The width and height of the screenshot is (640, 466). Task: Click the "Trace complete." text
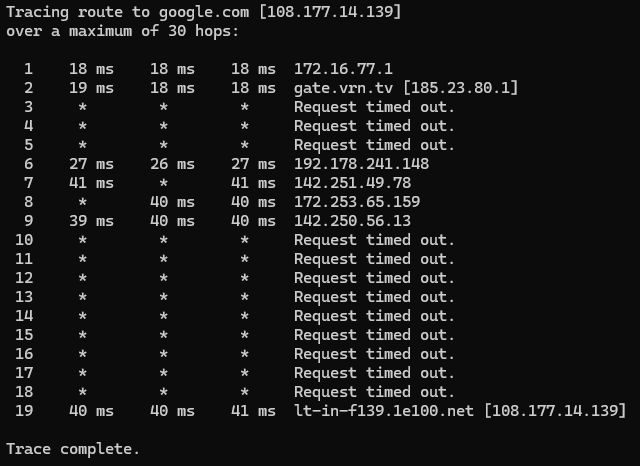tap(73, 449)
